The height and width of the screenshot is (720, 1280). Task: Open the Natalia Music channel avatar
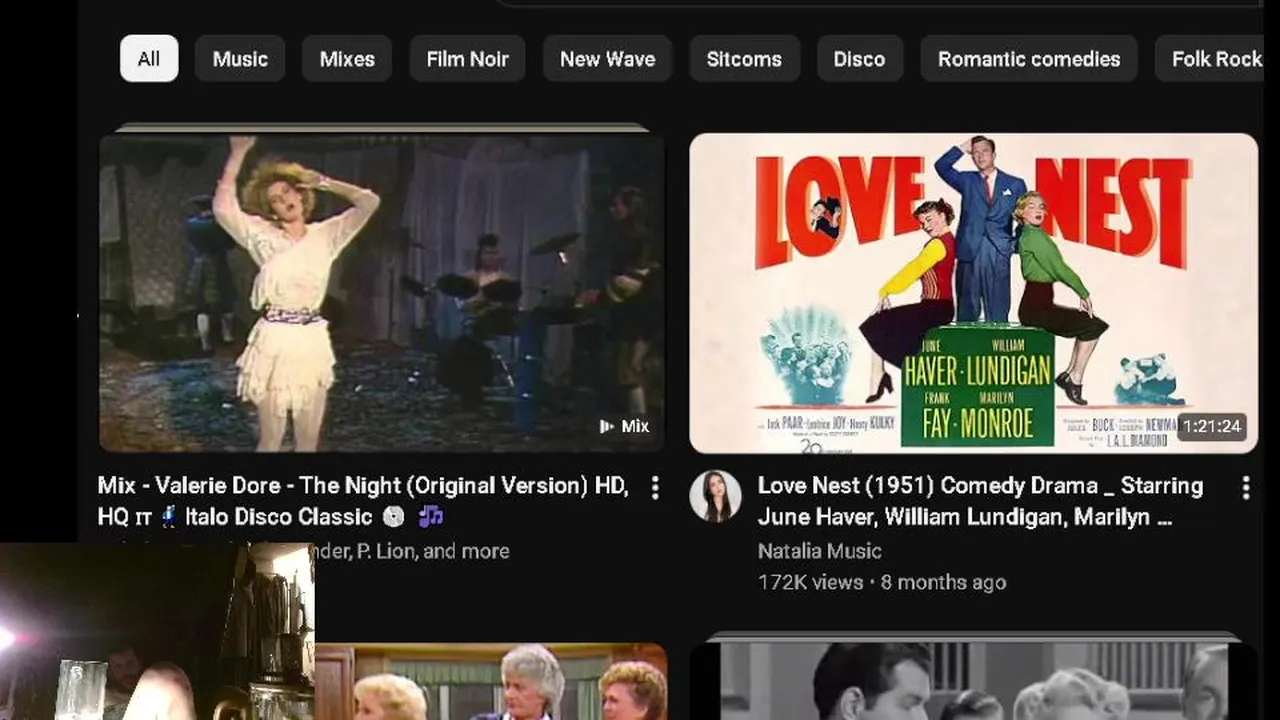716,496
